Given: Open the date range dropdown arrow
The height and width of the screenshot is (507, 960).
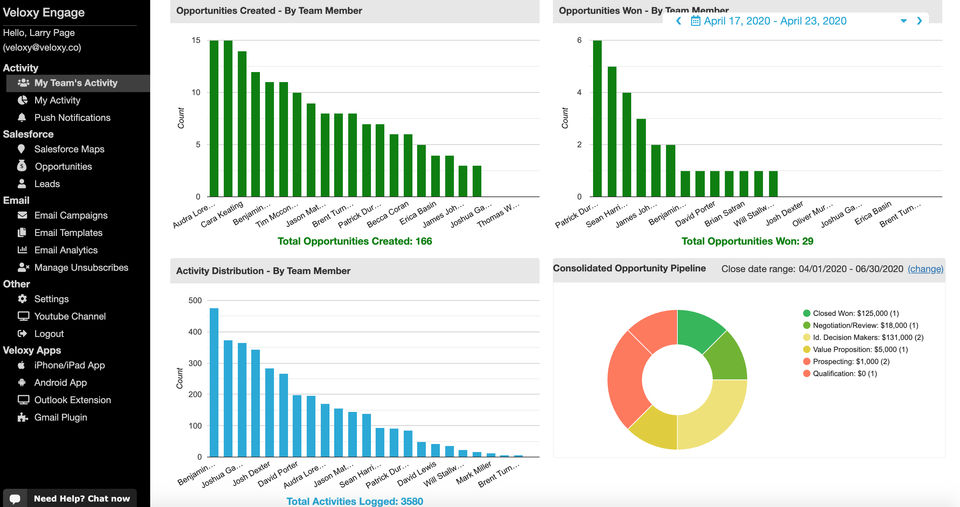Looking at the screenshot, I should (903, 21).
